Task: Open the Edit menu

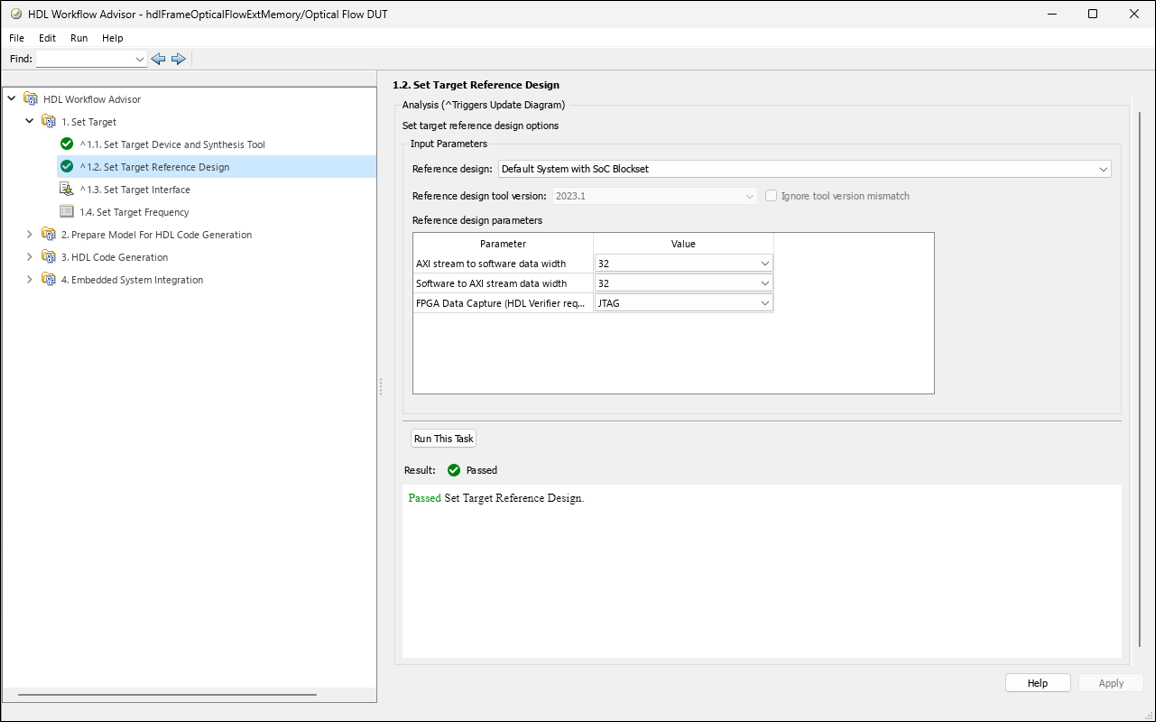Action: 47,38
